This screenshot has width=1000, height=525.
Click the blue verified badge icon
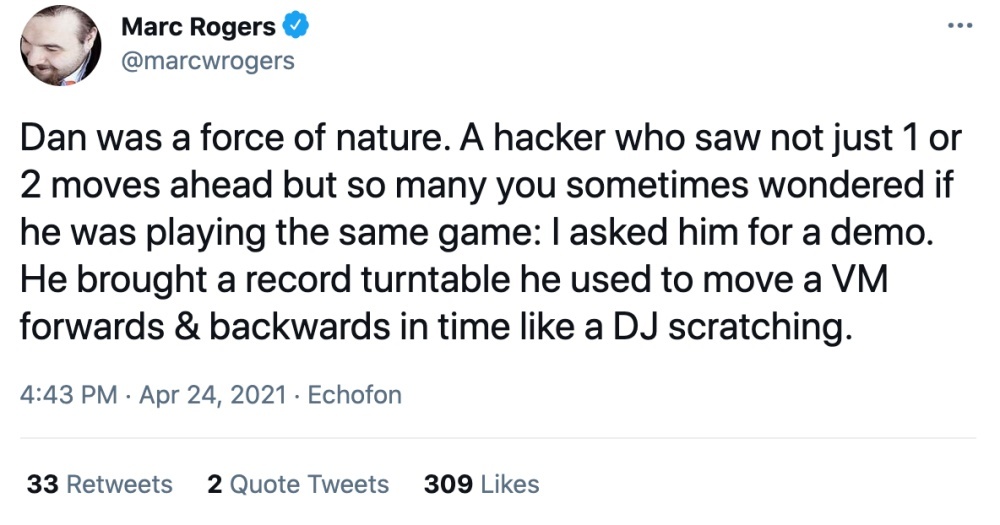pyautogui.click(x=298, y=28)
